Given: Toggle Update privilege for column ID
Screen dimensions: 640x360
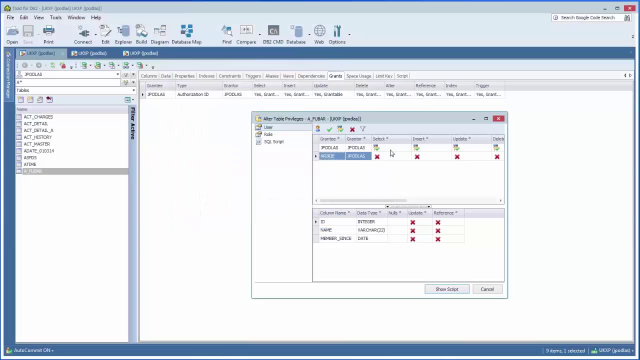Looking at the screenshot, I should (413, 222).
